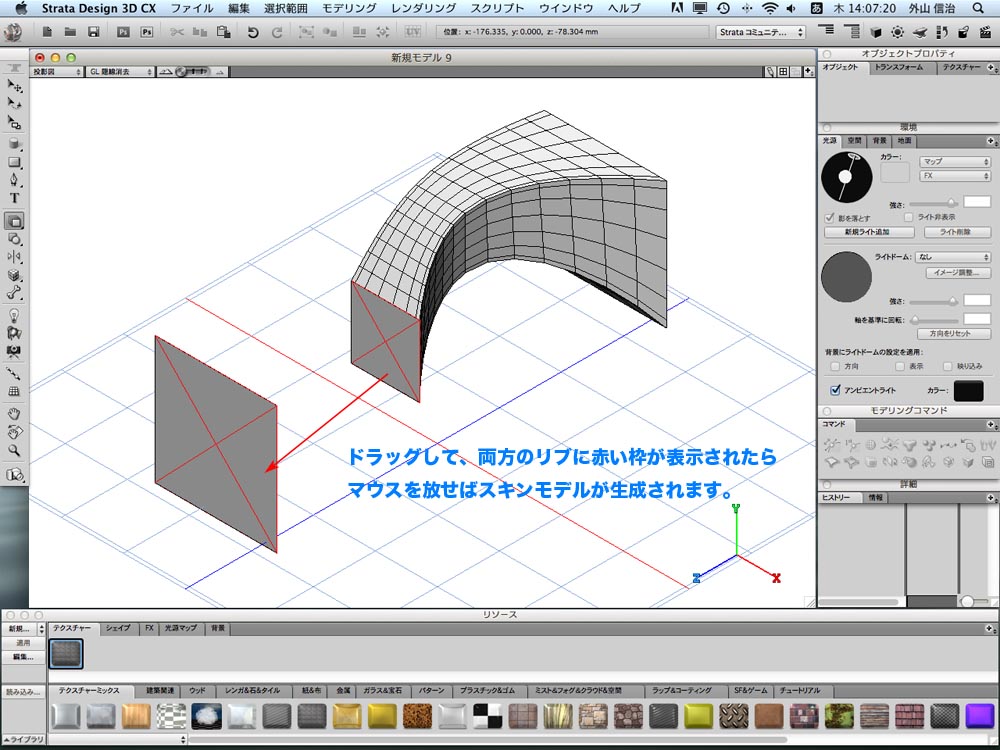Click the 新規ライト追加 button
Screen dimensions: 1000x750
867,232
